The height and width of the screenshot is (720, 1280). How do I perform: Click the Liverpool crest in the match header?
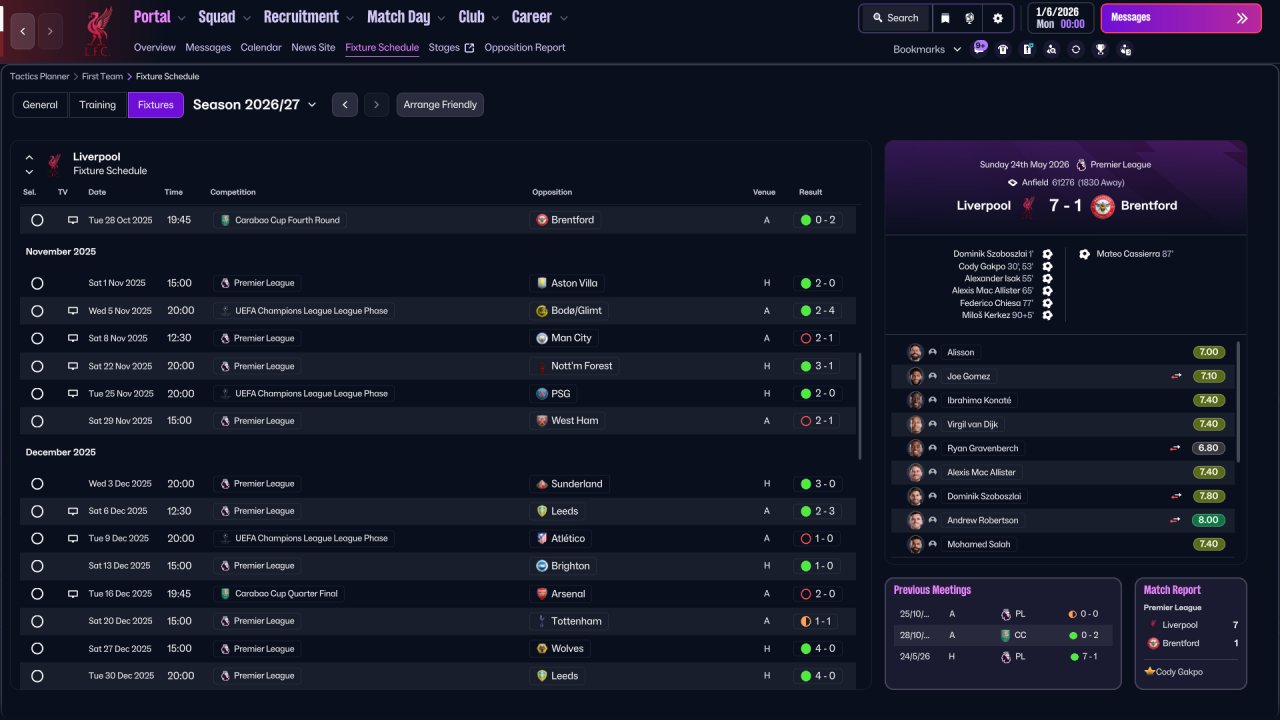click(x=1028, y=206)
